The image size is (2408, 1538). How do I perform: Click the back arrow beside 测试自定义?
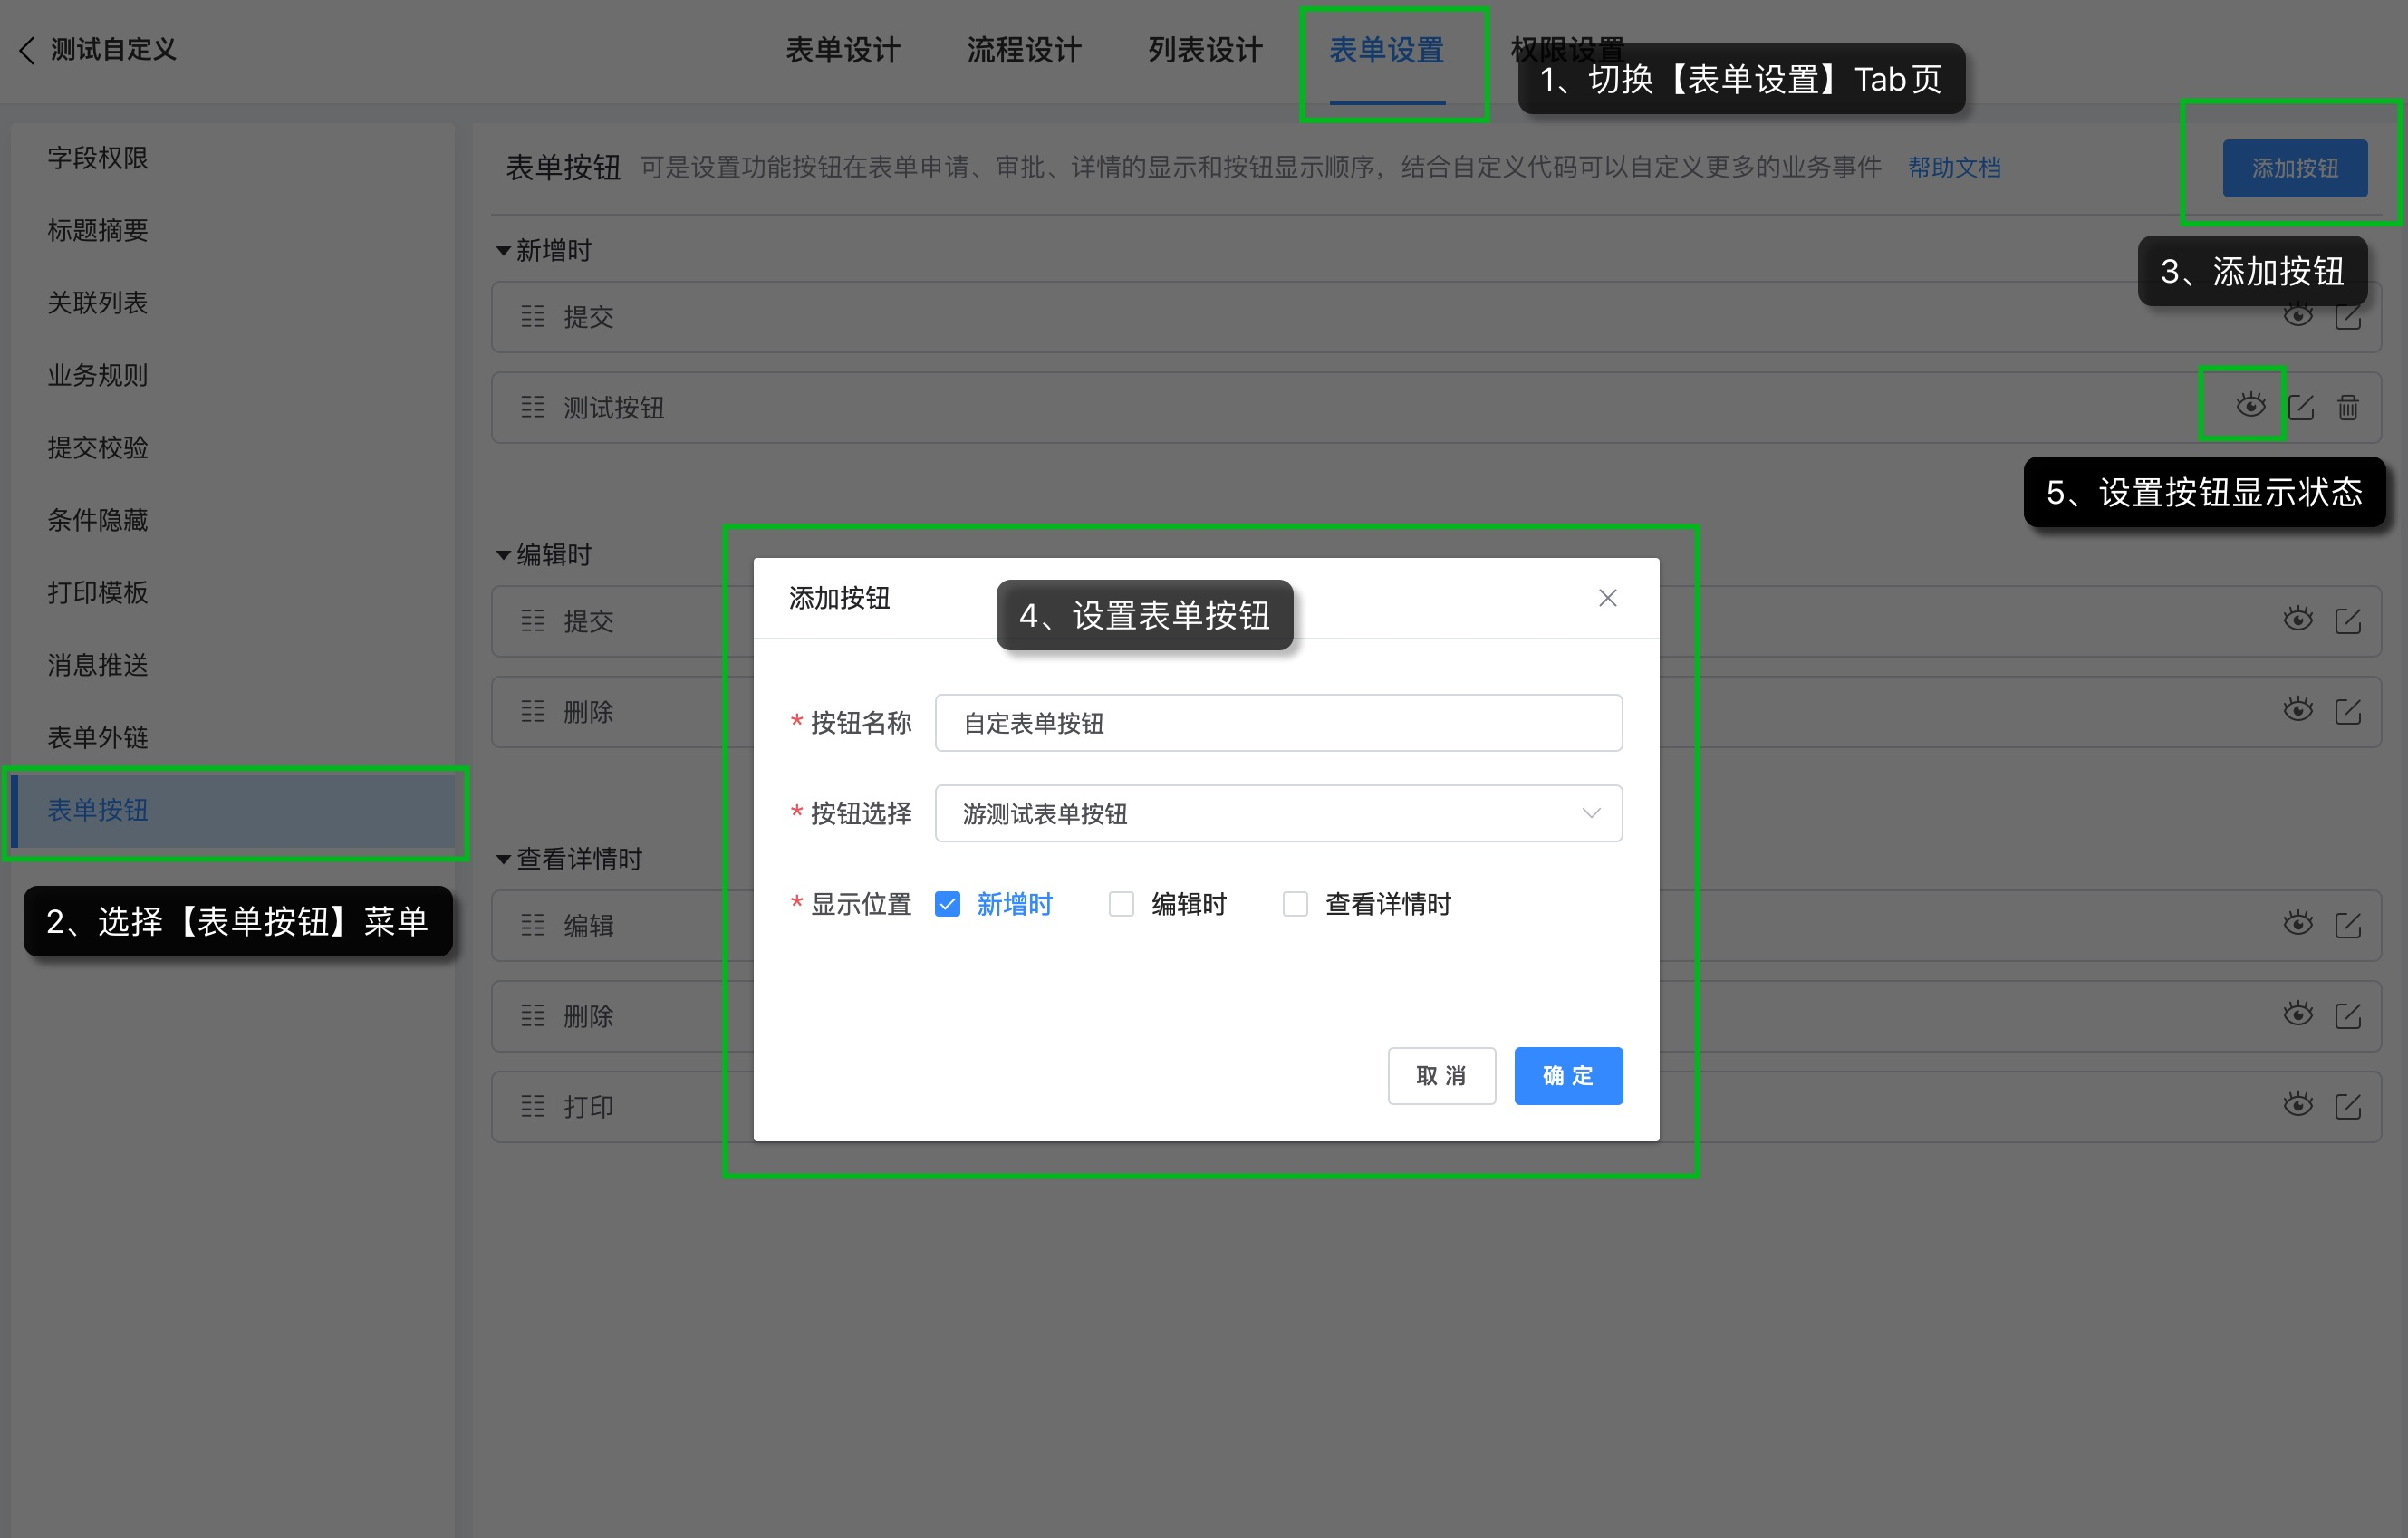(27, 50)
